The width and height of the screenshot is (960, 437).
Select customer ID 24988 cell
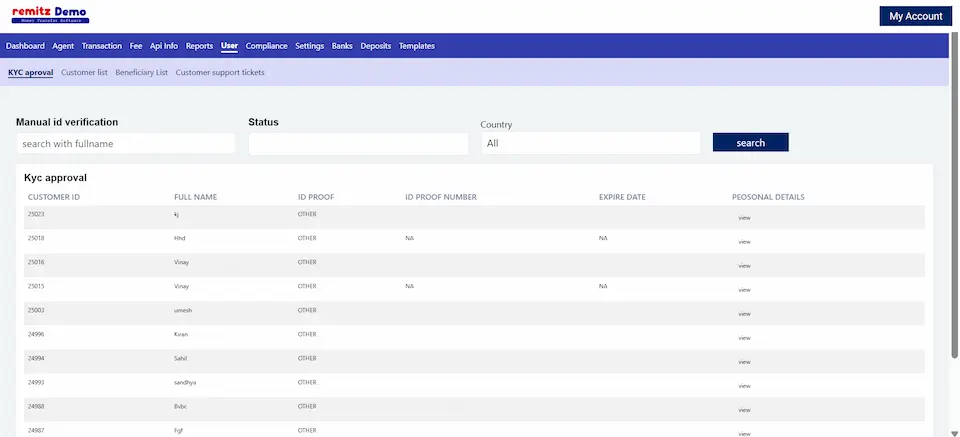click(x=36, y=406)
